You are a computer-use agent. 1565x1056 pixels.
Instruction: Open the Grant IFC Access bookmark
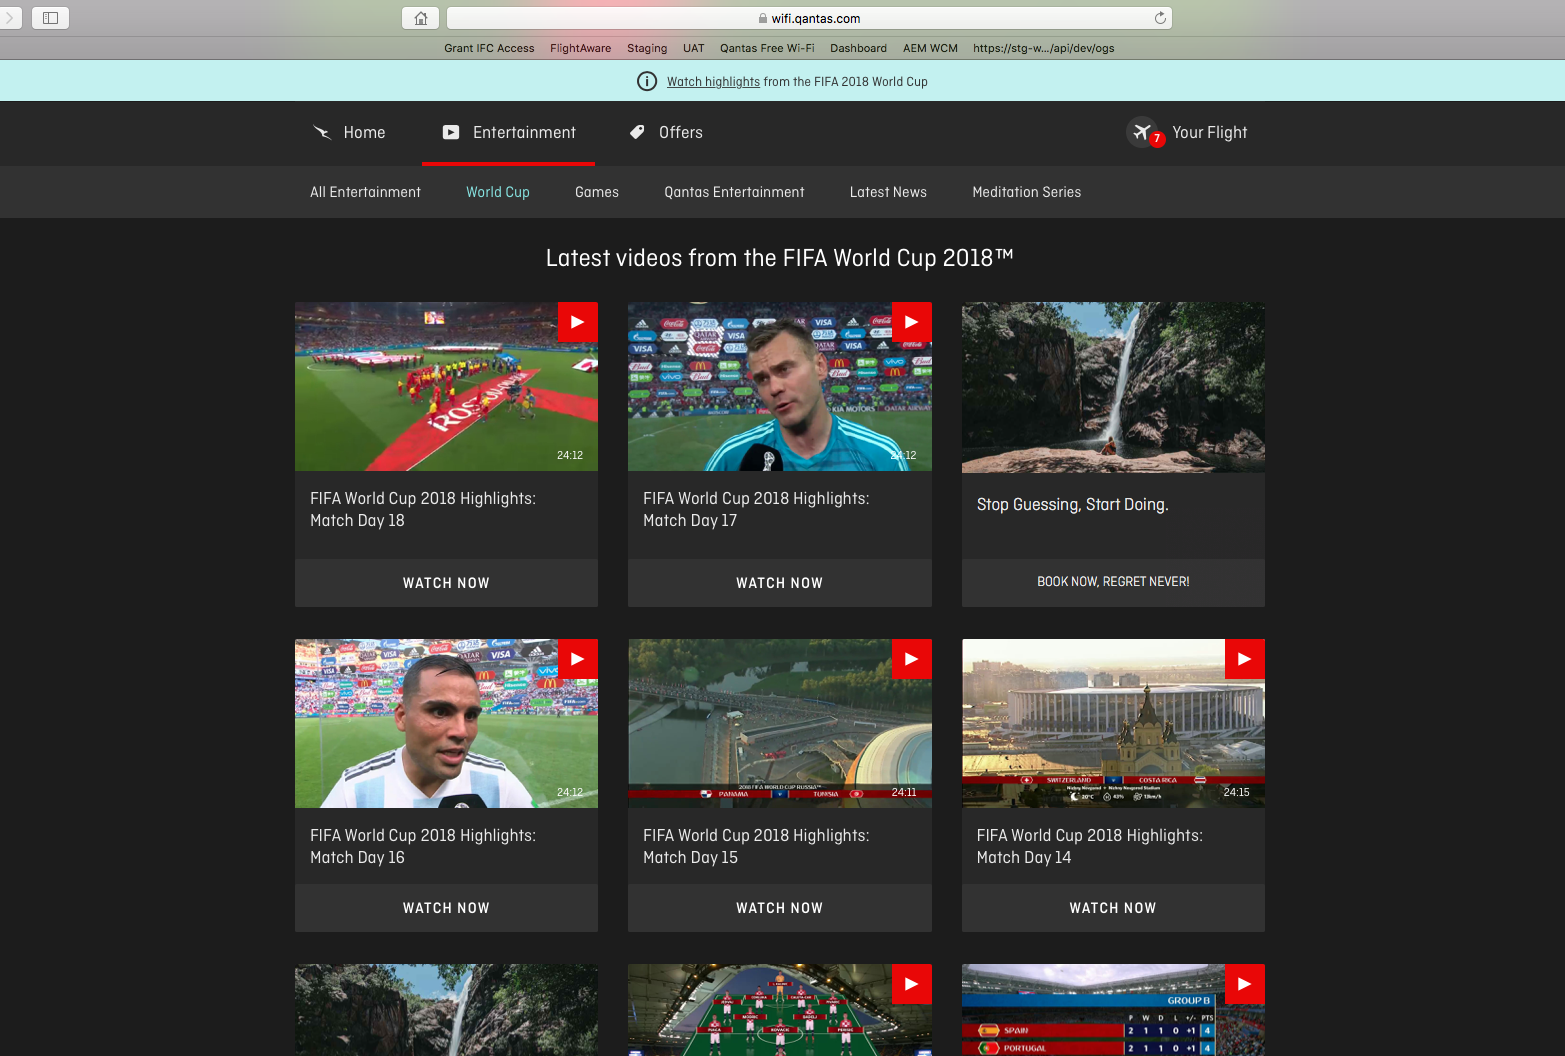pyautogui.click(x=489, y=48)
